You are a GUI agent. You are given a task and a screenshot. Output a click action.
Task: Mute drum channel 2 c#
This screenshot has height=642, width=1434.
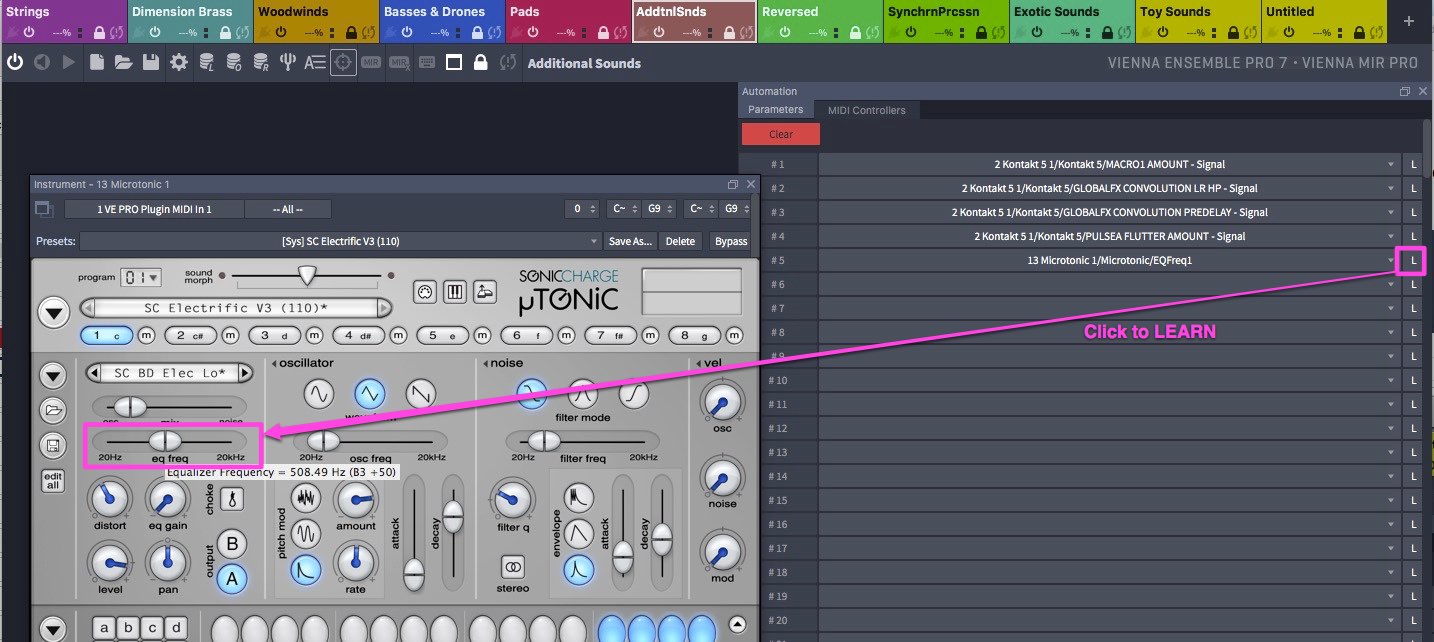[230, 335]
